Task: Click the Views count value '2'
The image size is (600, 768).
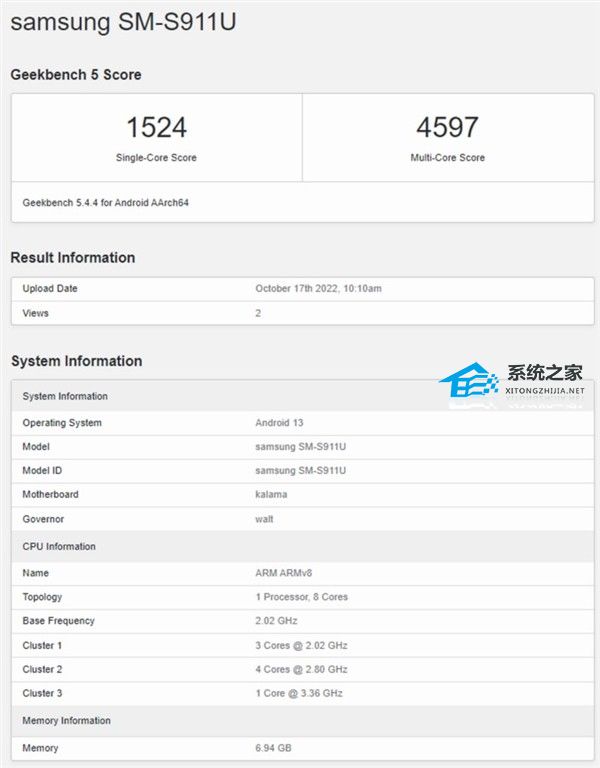Action: tap(258, 313)
